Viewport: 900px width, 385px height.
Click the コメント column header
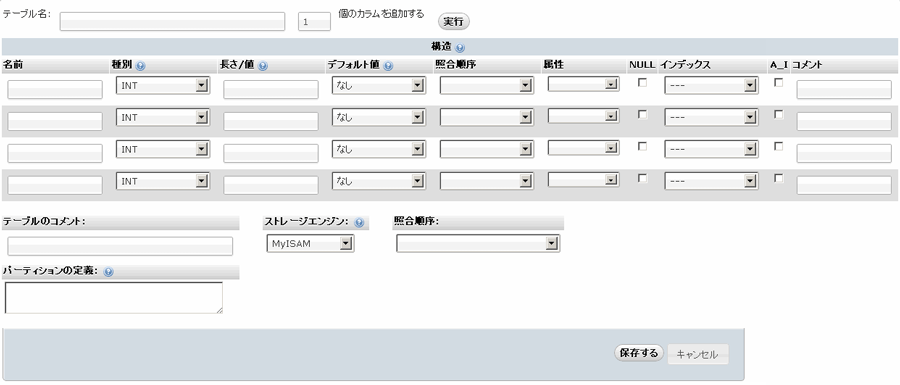pos(807,65)
